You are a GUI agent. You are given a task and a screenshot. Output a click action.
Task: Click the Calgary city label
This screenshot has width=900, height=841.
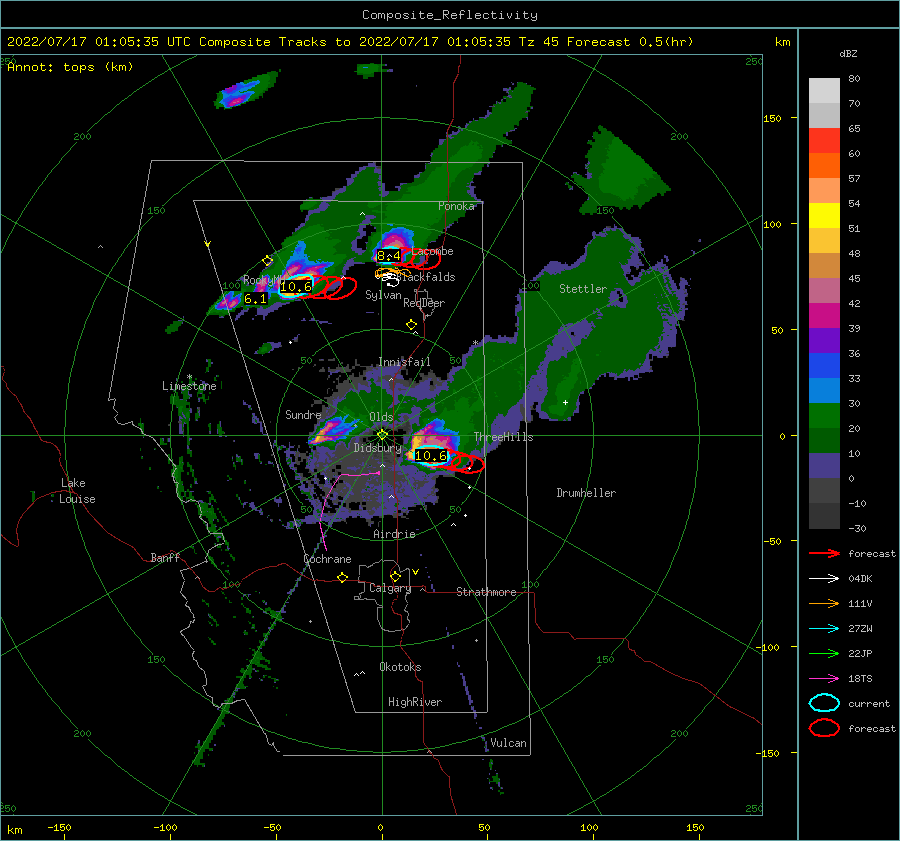pos(390,588)
